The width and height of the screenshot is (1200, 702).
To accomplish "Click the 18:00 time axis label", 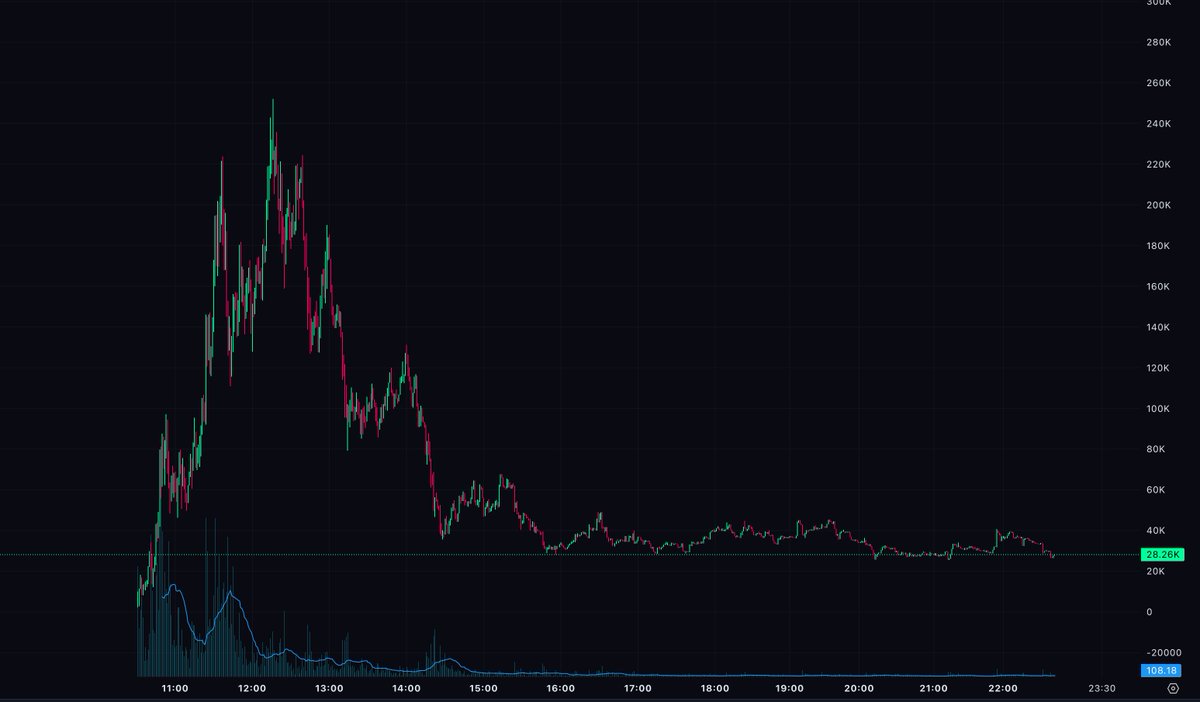I will (x=714, y=689).
